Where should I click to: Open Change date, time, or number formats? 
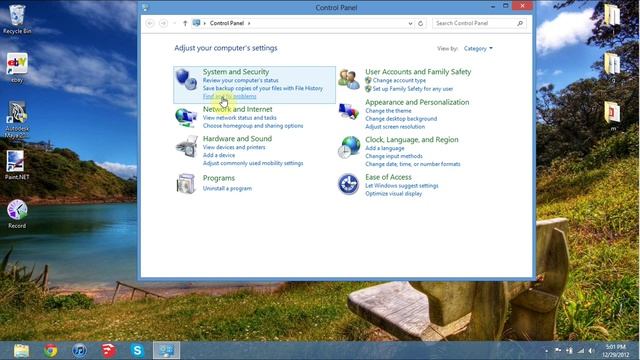click(413, 164)
